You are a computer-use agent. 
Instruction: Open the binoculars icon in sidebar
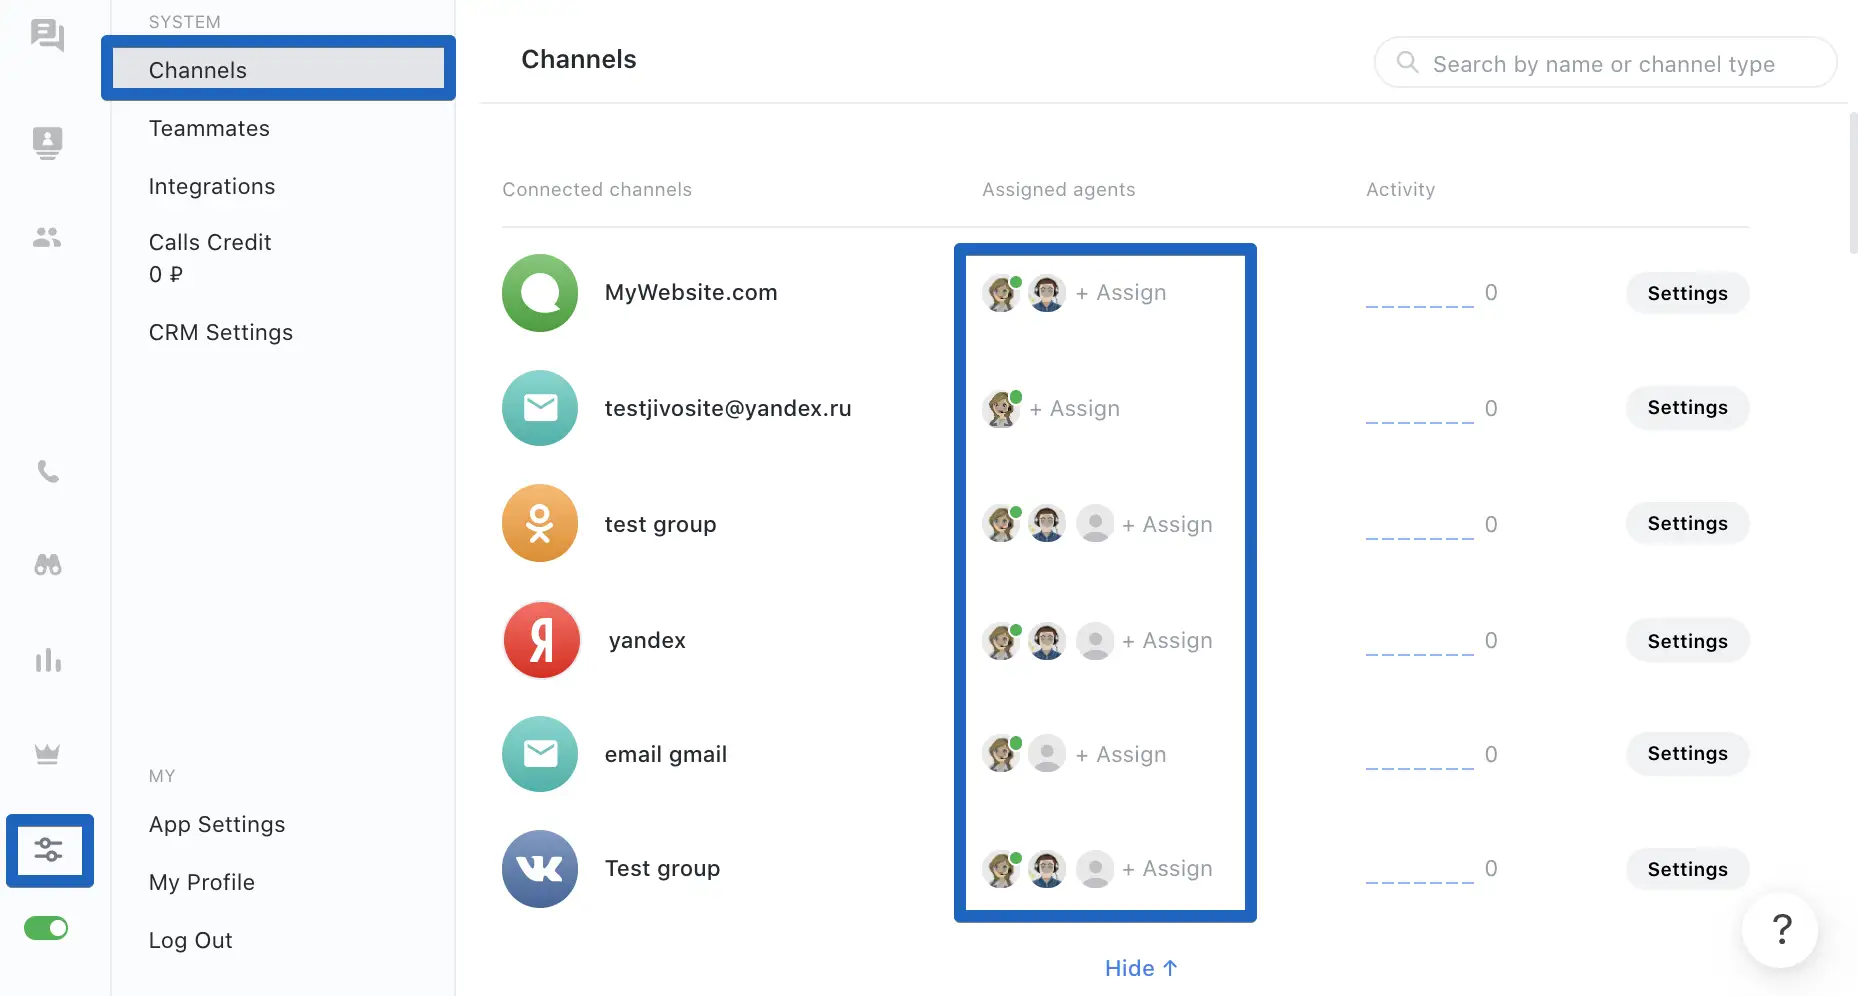point(48,565)
